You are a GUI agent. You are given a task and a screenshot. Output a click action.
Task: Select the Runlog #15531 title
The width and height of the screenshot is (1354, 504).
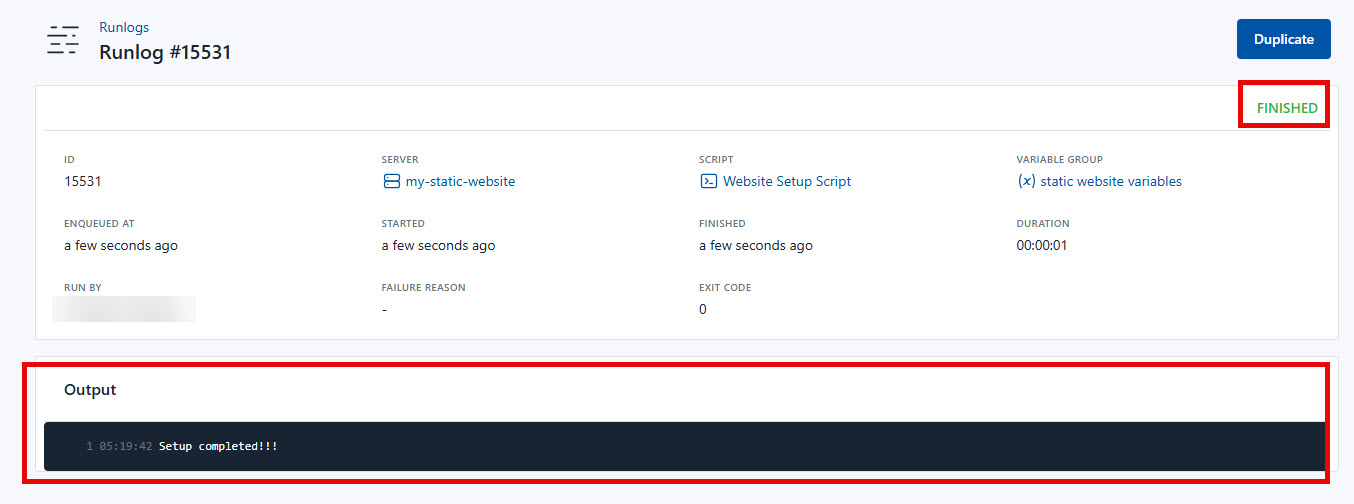pos(165,52)
